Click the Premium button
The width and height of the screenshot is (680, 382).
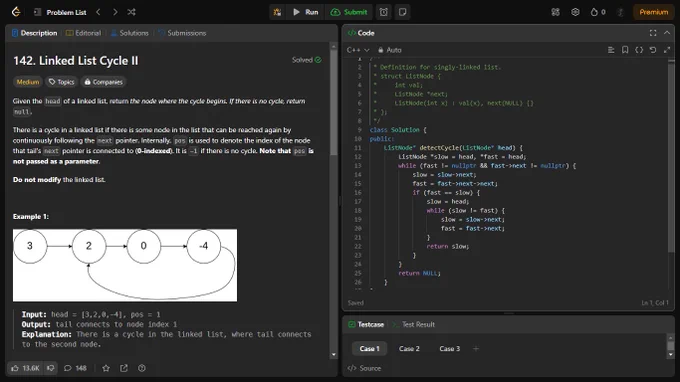(x=654, y=12)
